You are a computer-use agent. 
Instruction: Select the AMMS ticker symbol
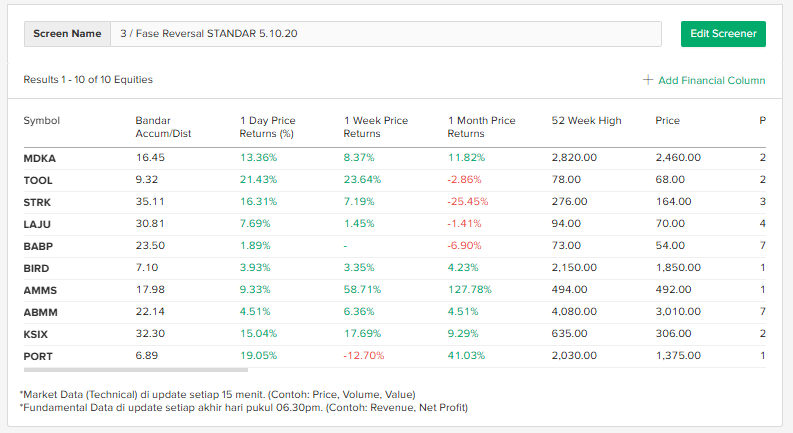[x=39, y=290]
